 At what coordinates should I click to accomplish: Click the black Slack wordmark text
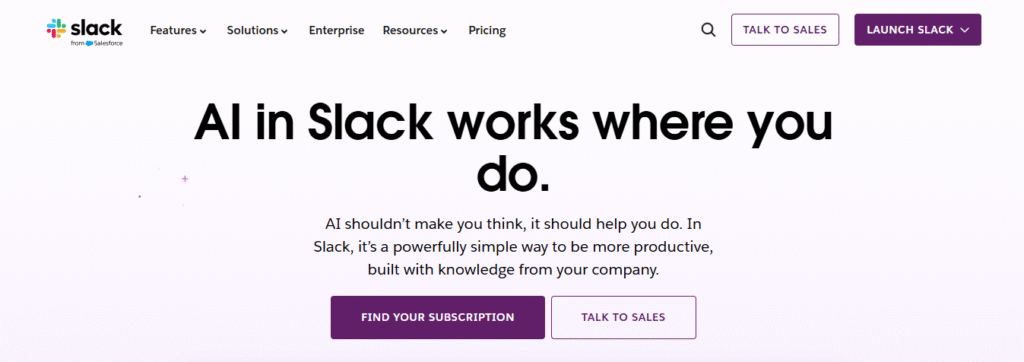coord(96,27)
